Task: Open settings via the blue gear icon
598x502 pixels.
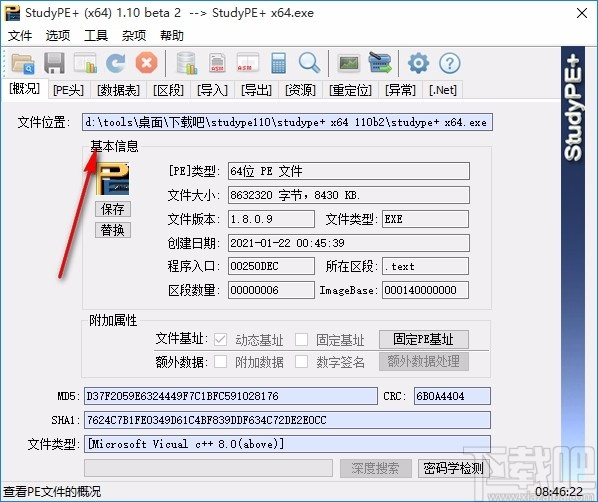Action: click(418, 63)
